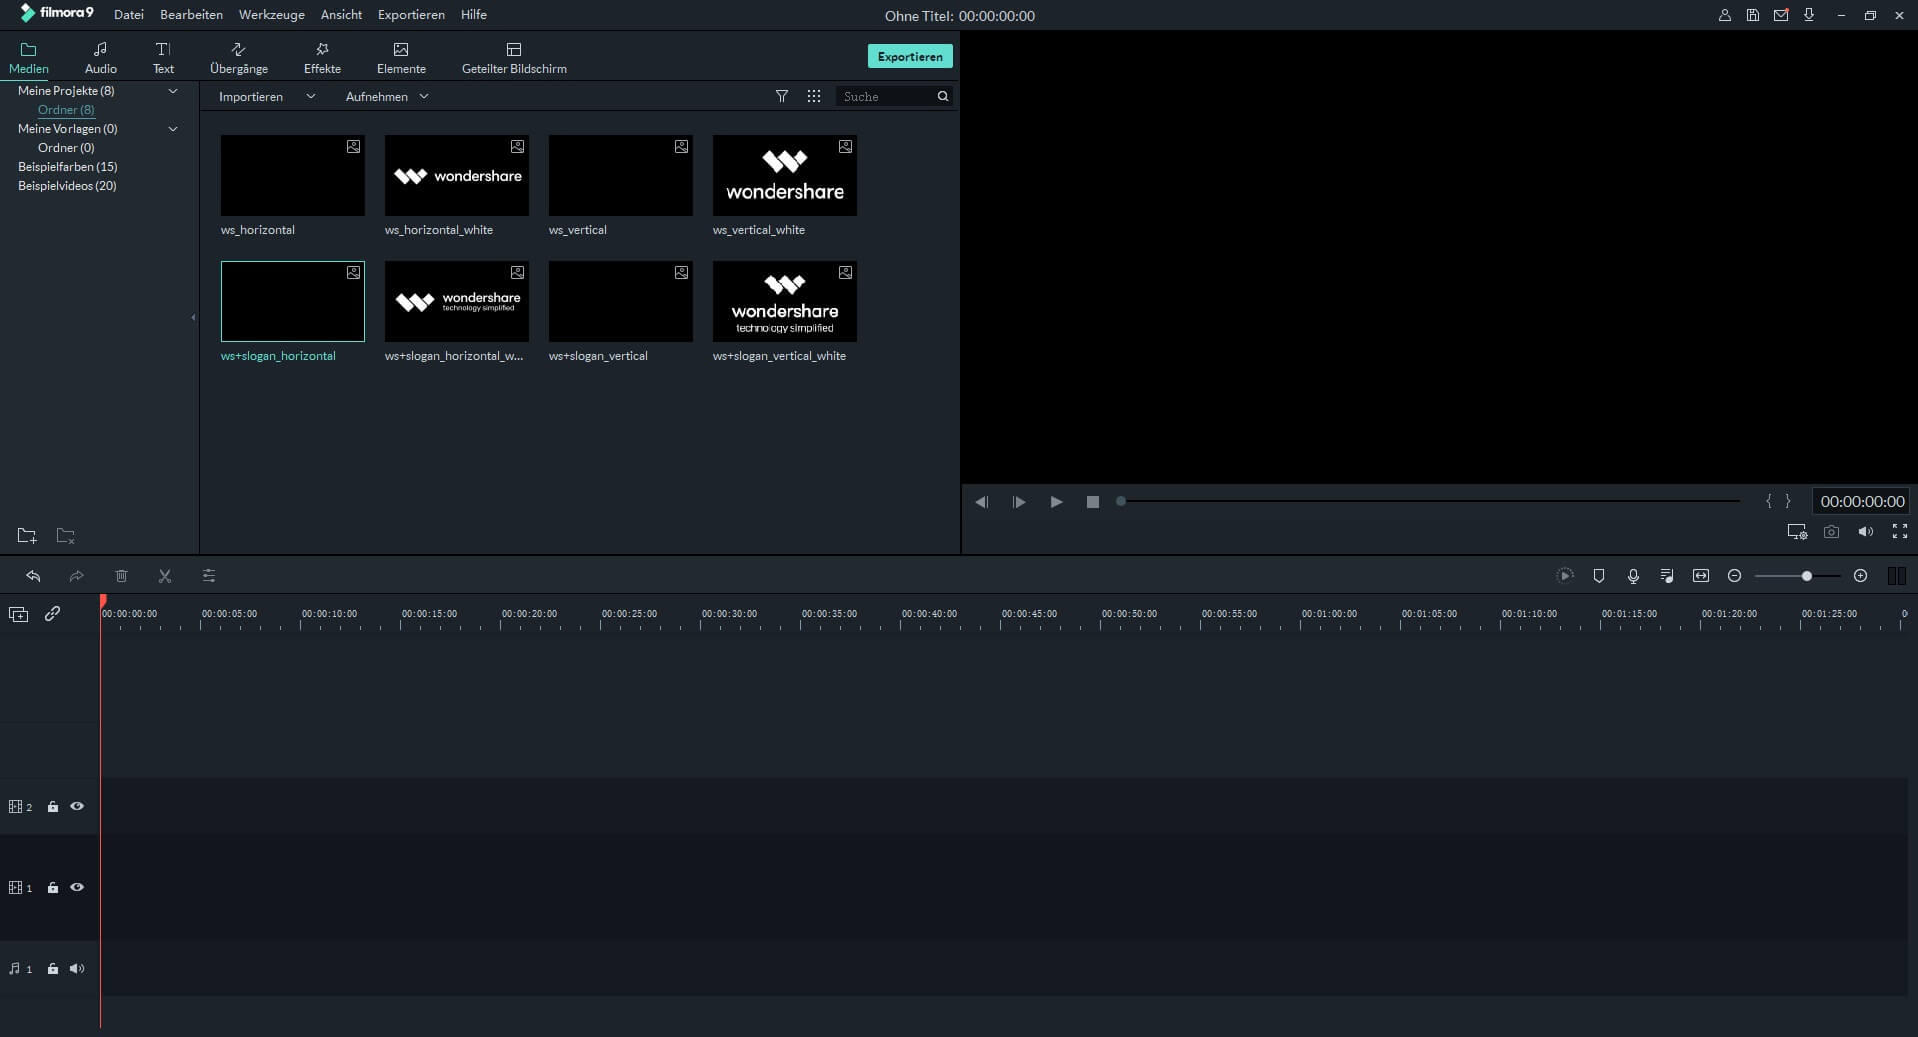
Task: Switch to the Audio tab
Action: 101,58
